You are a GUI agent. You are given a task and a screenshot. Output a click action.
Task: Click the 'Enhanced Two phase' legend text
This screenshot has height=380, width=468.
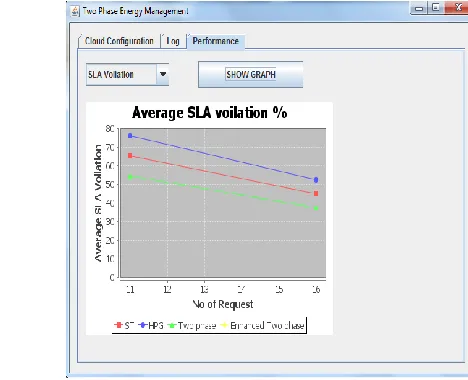(267, 325)
